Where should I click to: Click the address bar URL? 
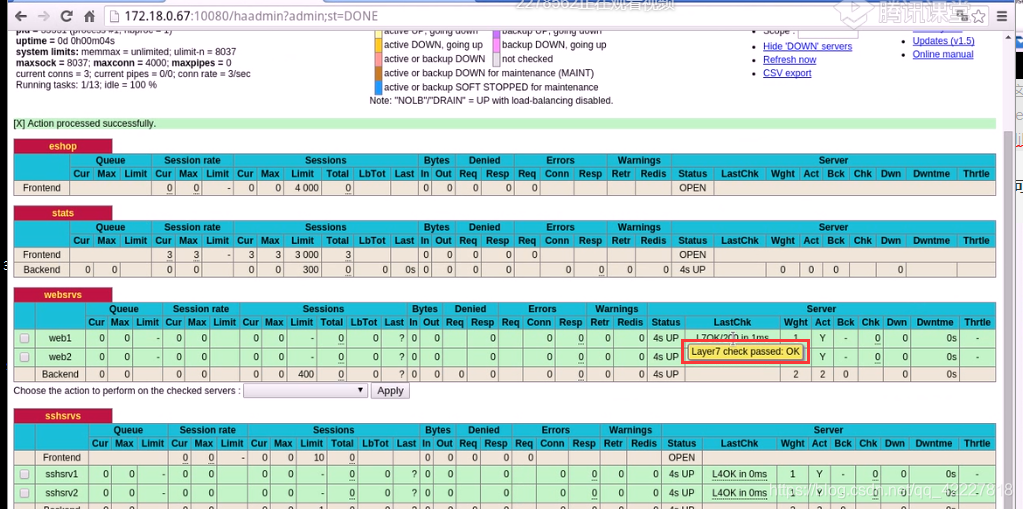click(251, 16)
